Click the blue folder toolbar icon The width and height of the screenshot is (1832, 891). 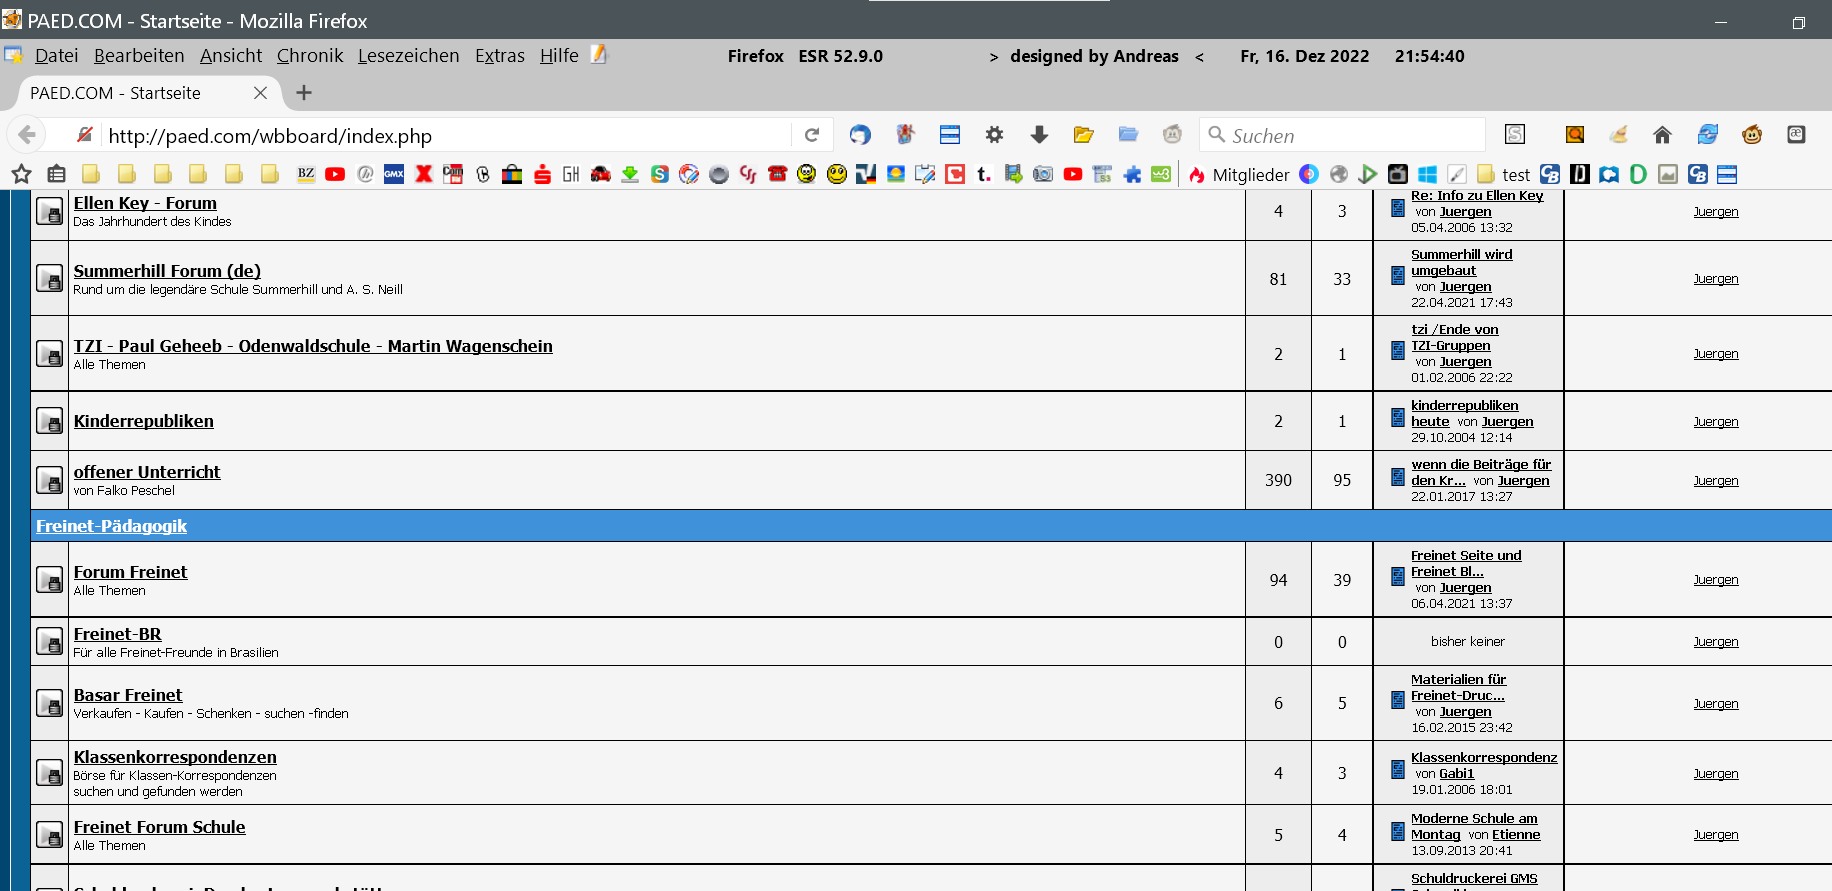point(1128,135)
